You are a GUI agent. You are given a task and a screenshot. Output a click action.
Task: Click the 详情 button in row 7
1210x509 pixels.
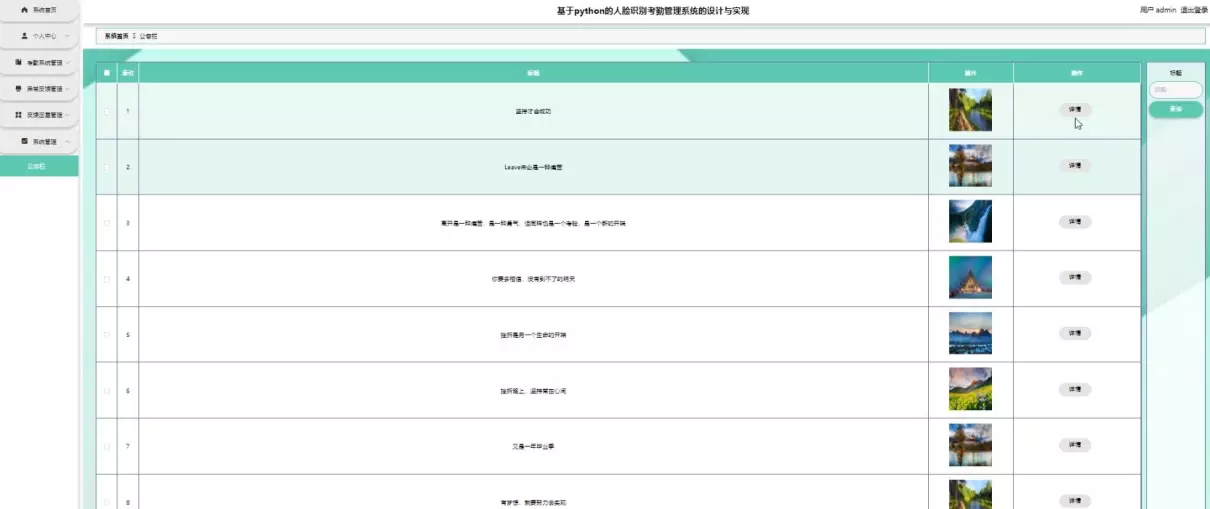click(x=1075, y=445)
